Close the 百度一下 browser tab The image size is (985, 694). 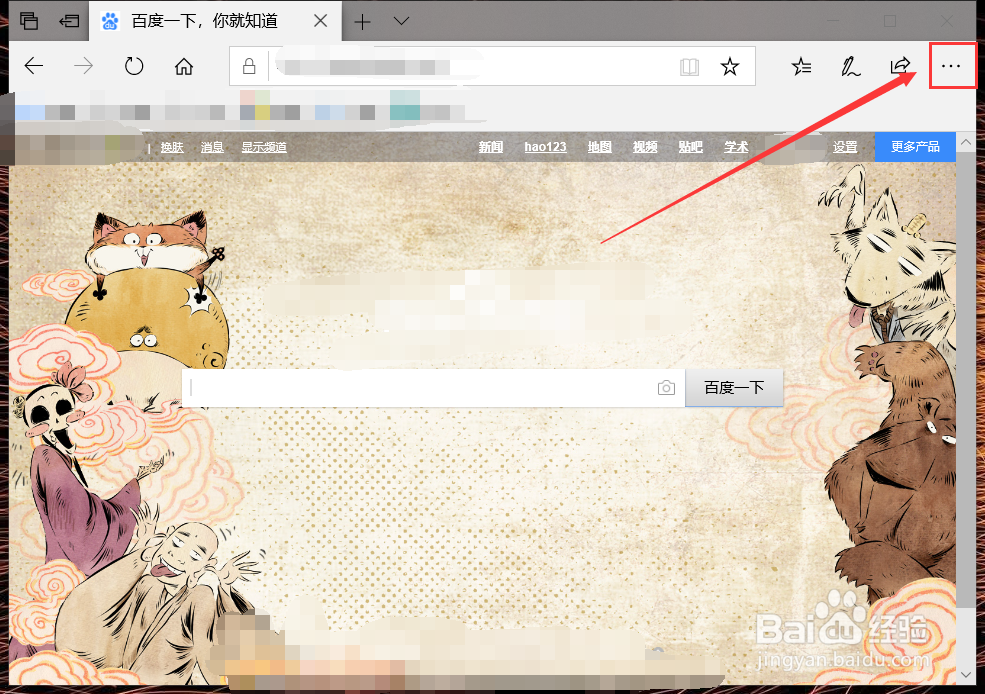point(320,21)
